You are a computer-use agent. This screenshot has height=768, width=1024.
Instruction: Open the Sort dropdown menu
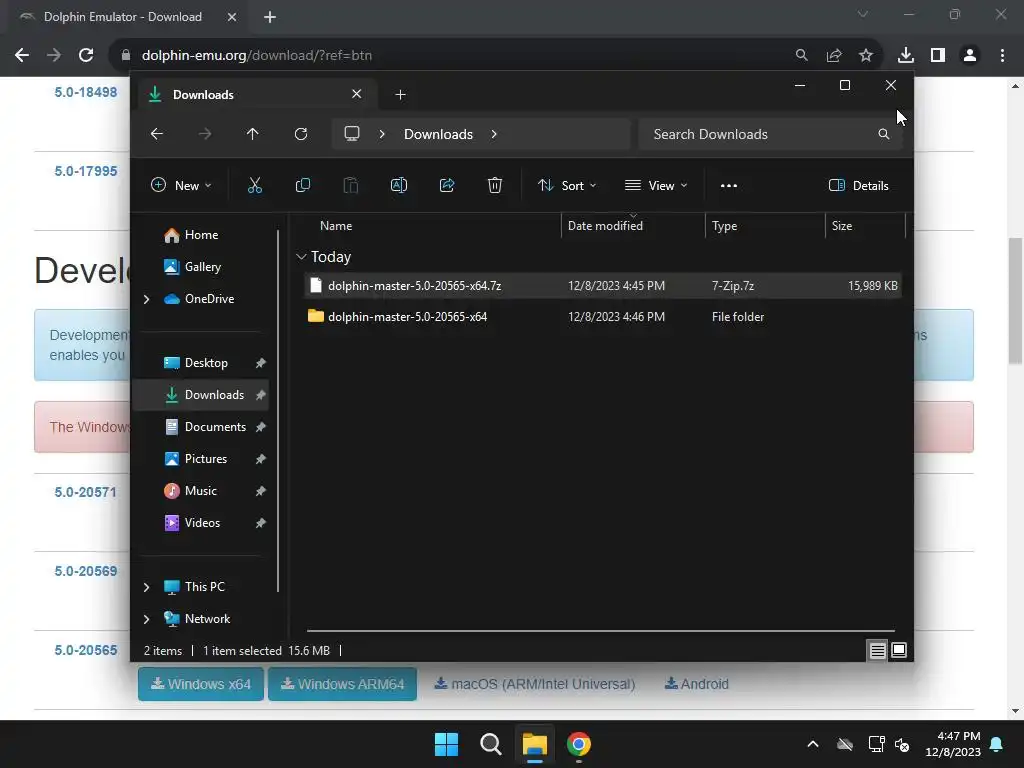566,185
